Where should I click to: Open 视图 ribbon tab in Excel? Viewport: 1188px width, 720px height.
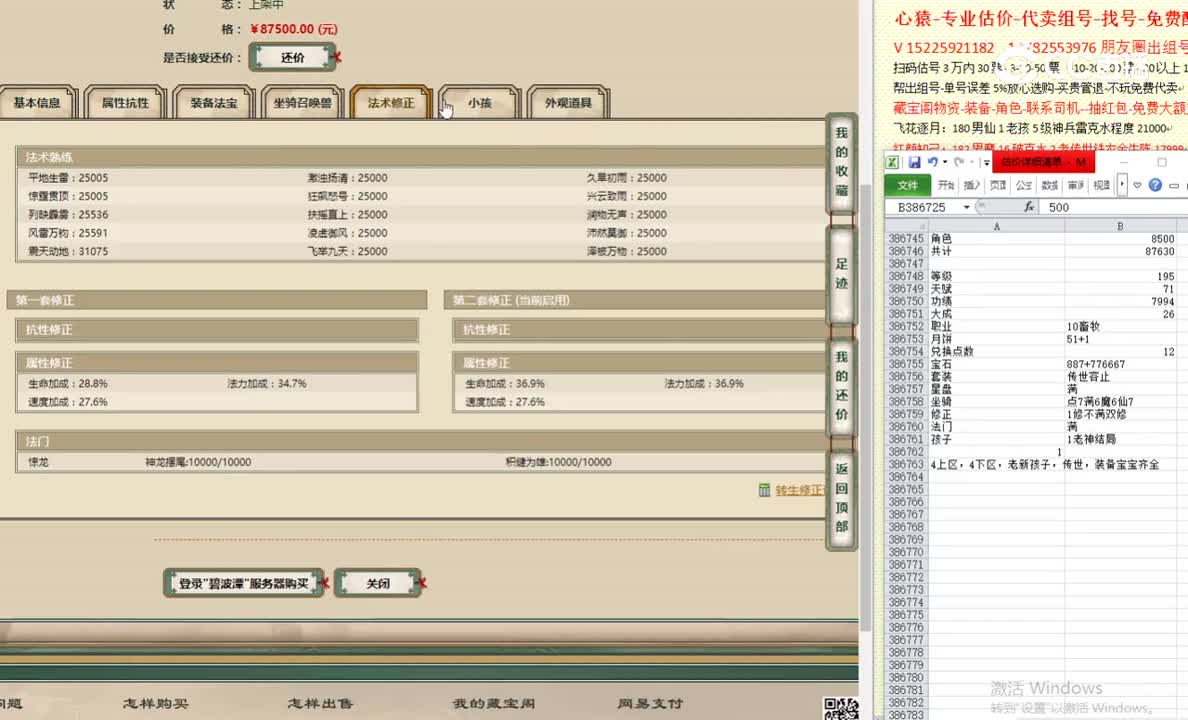pos(1102,185)
